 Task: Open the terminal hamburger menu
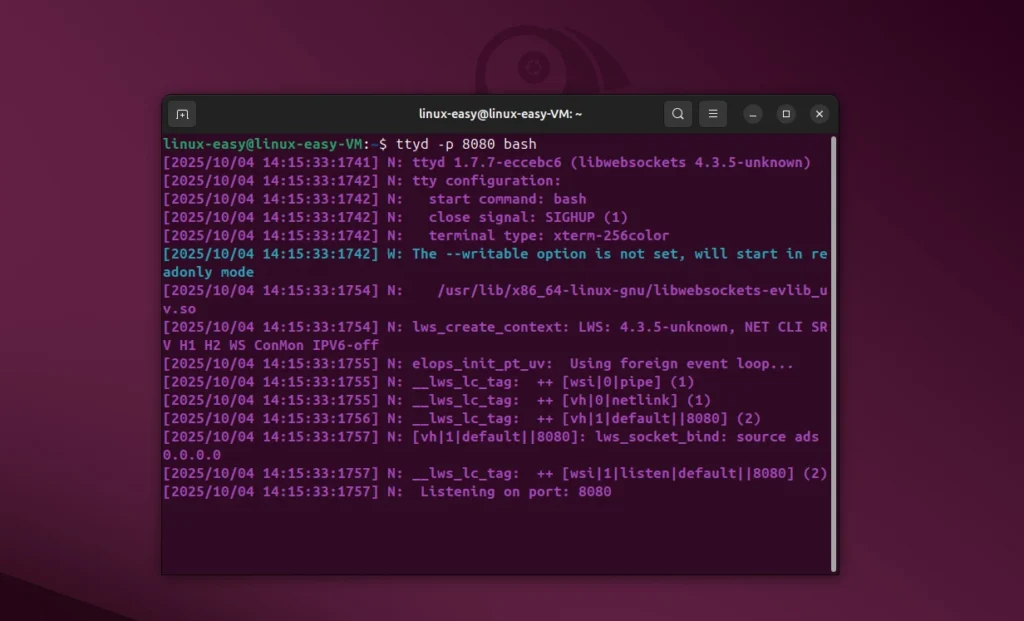coord(713,114)
